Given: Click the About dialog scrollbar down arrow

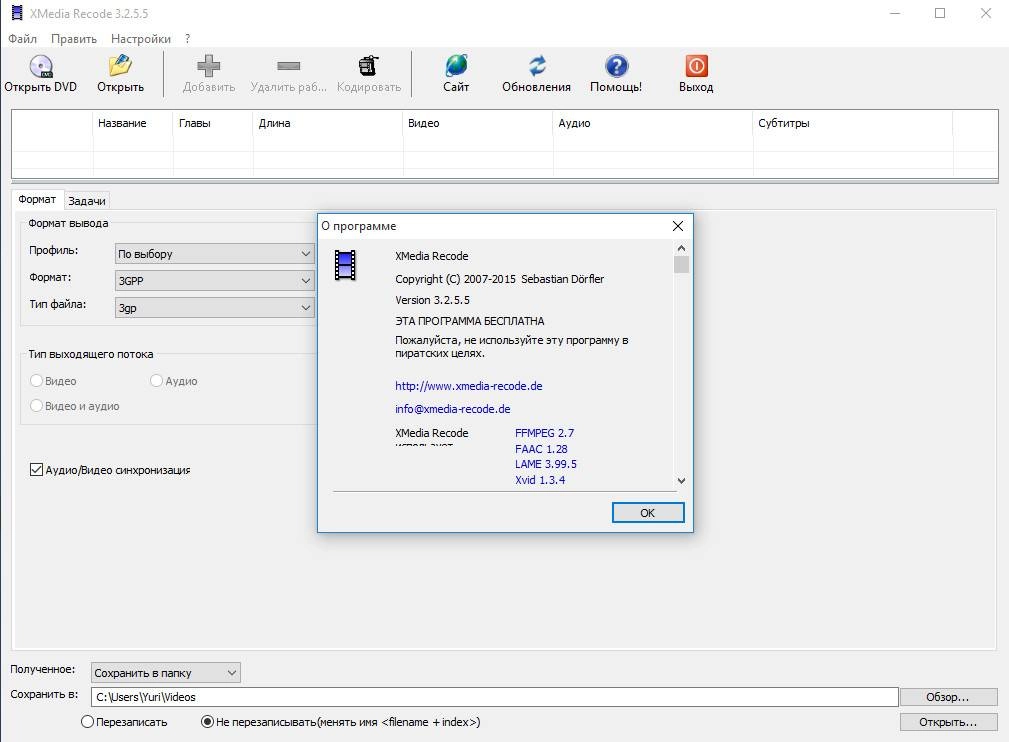Looking at the screenshot, I should click(681, 480).
